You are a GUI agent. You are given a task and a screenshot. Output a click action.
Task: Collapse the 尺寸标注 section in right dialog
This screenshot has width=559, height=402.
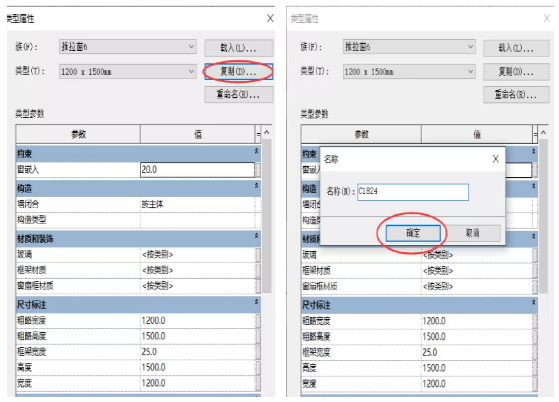pyautogui.click(x=534, y=303)
